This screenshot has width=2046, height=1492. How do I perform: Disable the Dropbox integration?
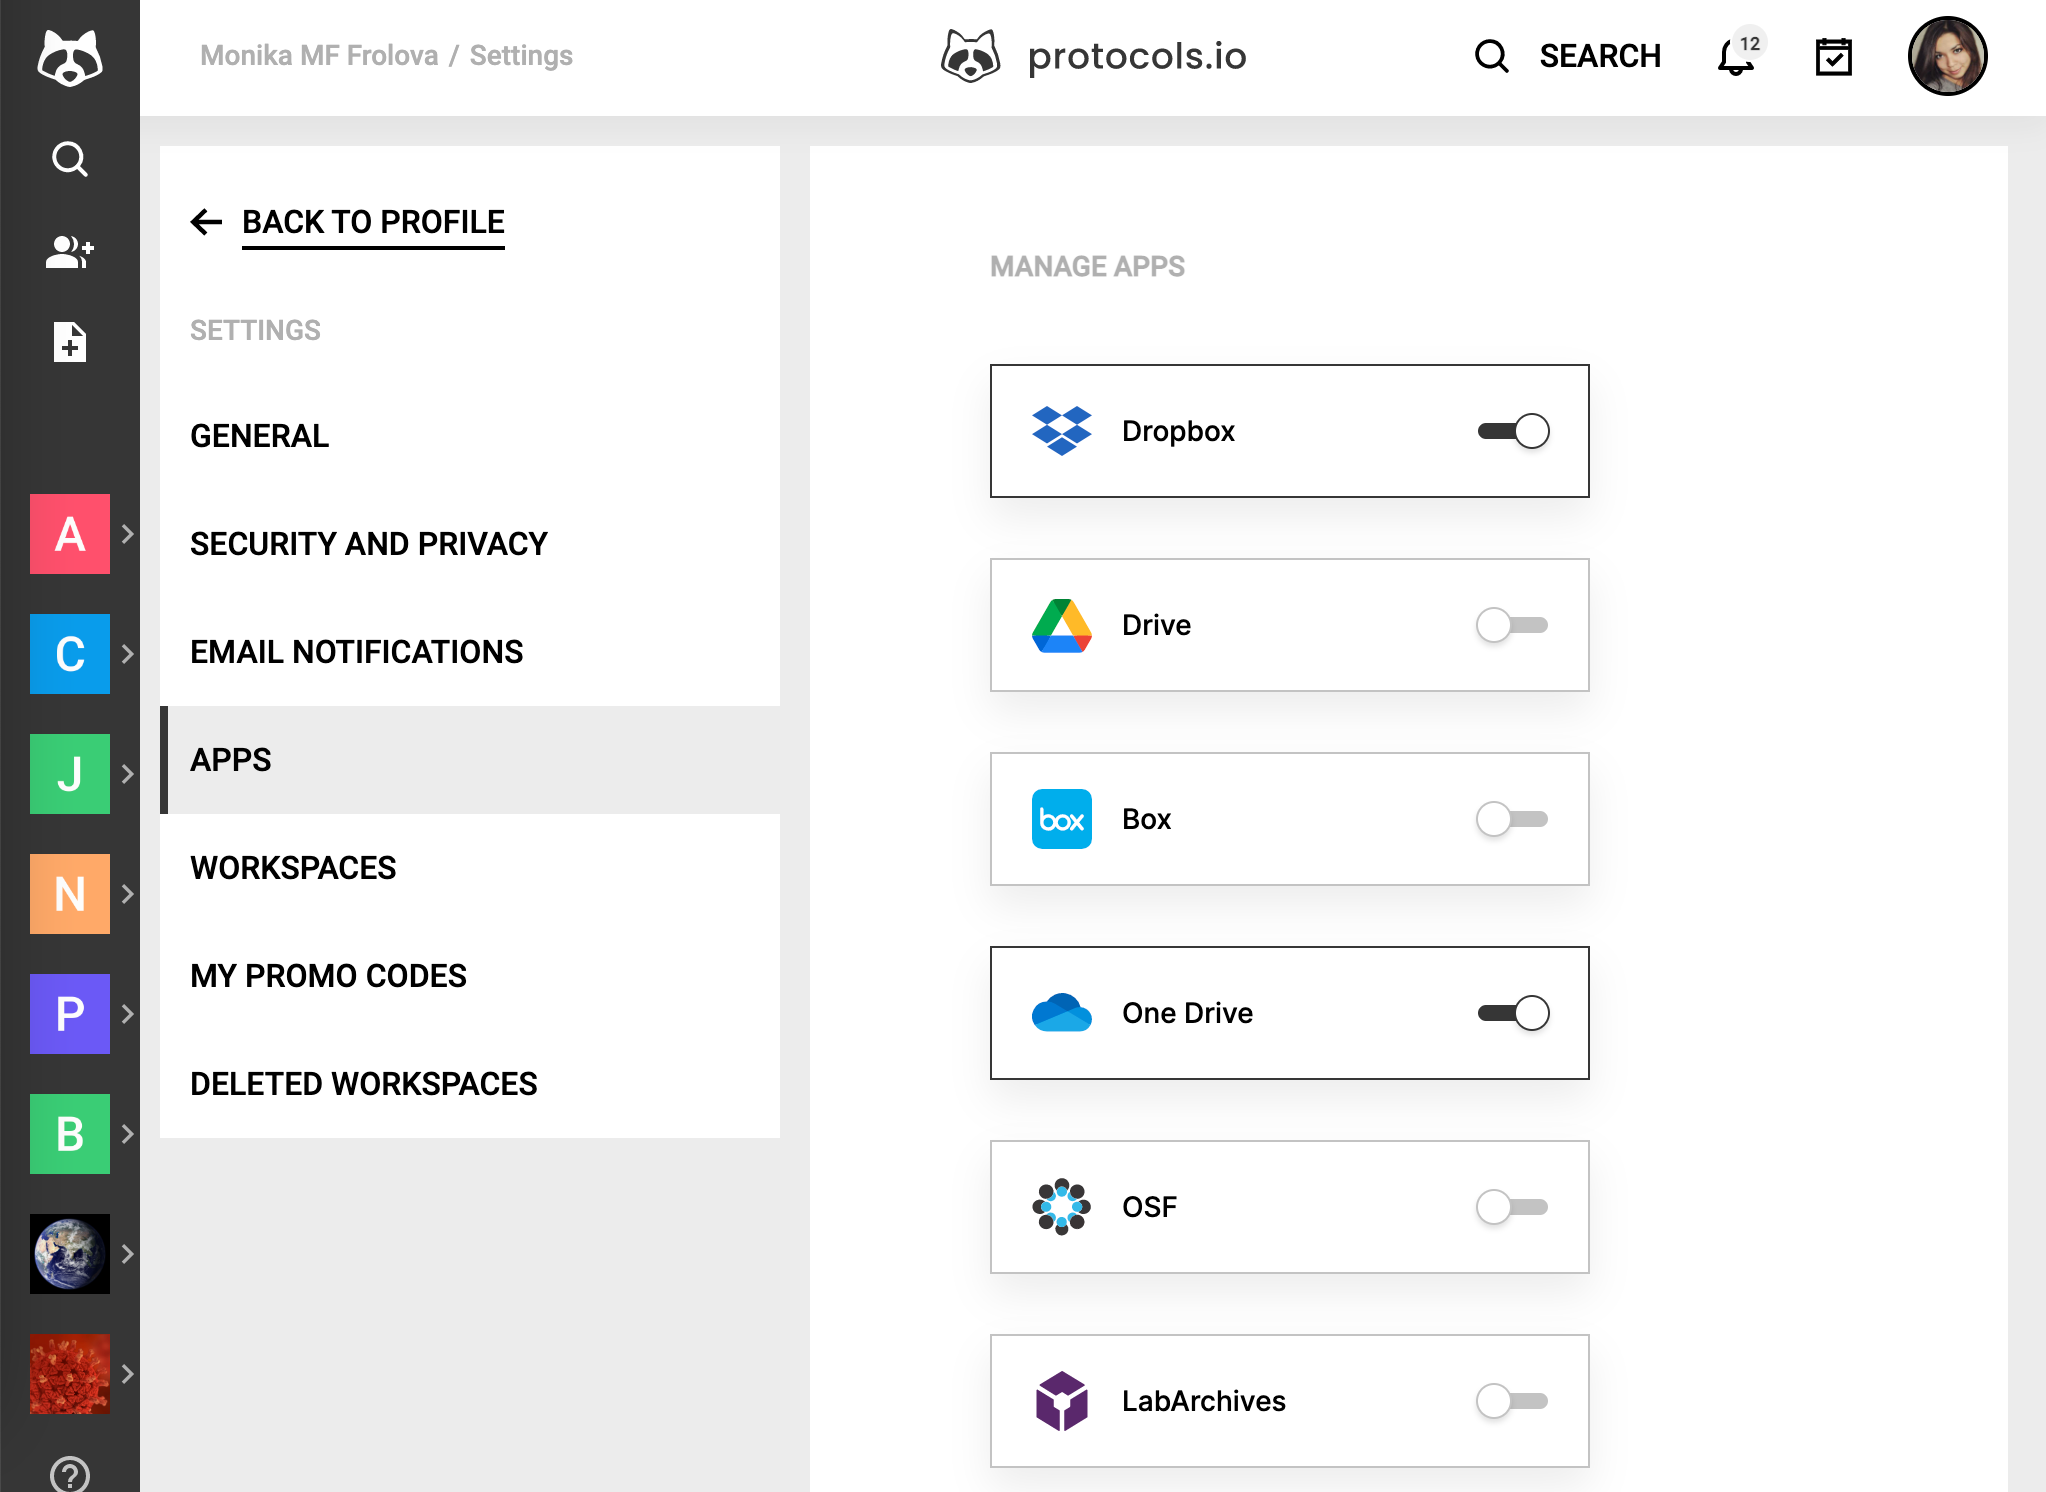tap(1513, 430)
